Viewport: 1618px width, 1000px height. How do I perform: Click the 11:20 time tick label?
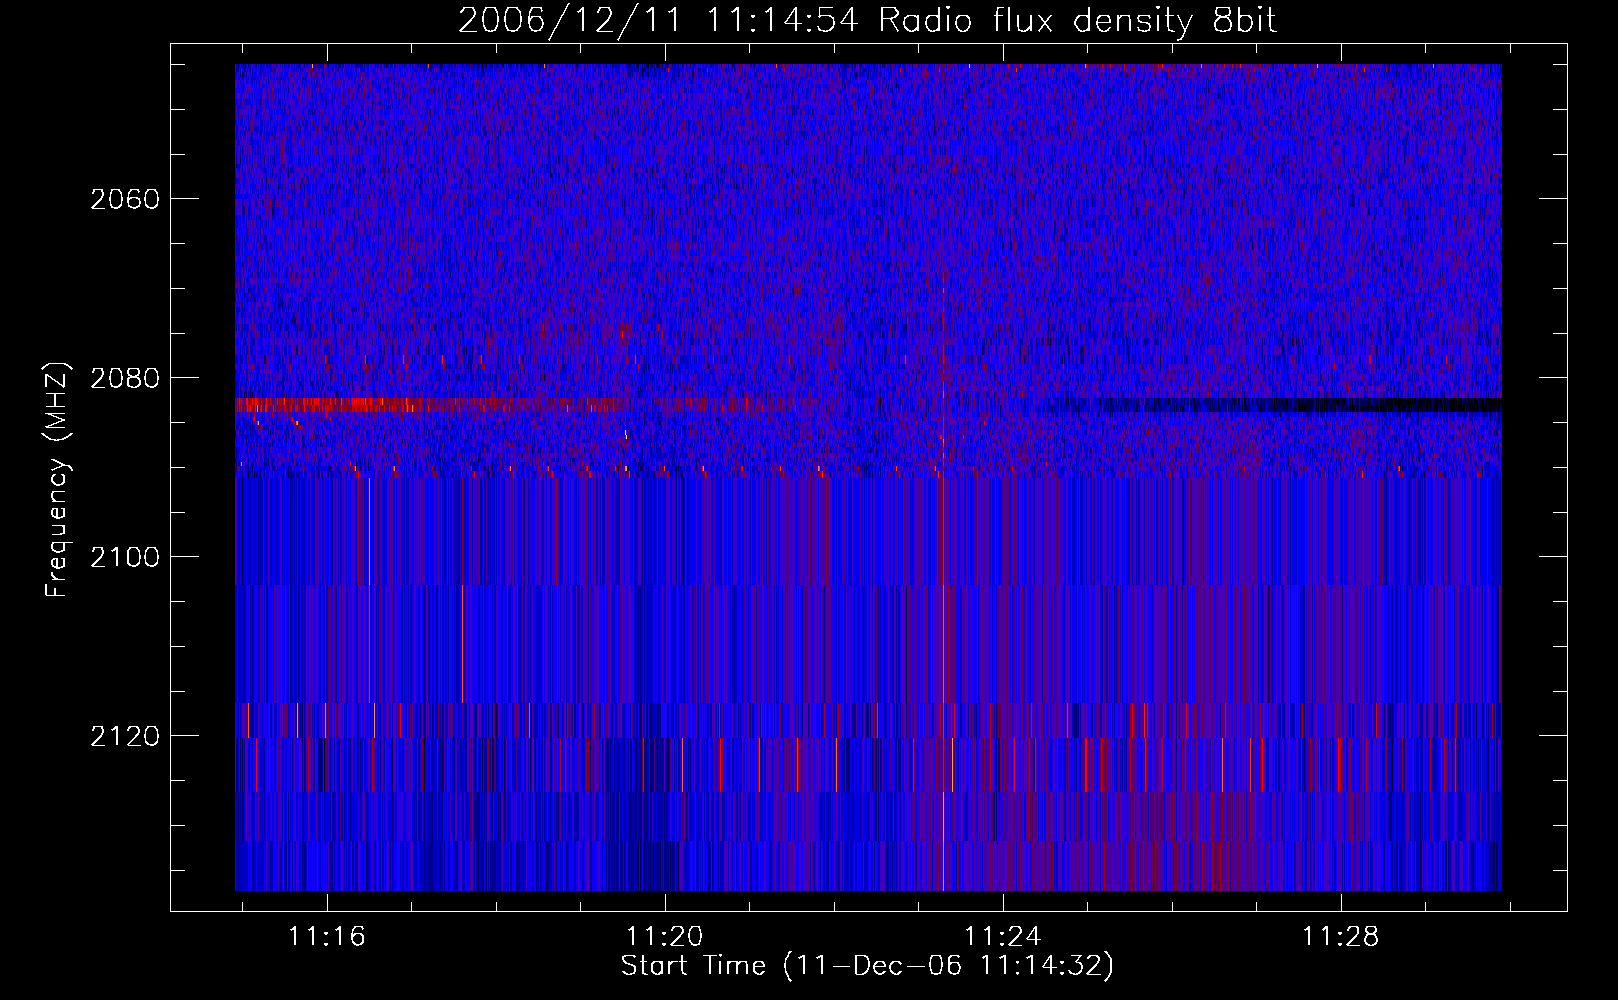coord(665,937)
